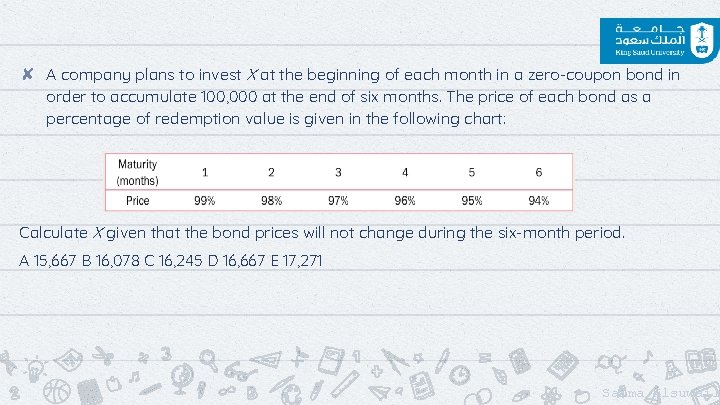Click the 99% price cell
Viewport: 720px width, 405px height.
(x=205, y=200)
